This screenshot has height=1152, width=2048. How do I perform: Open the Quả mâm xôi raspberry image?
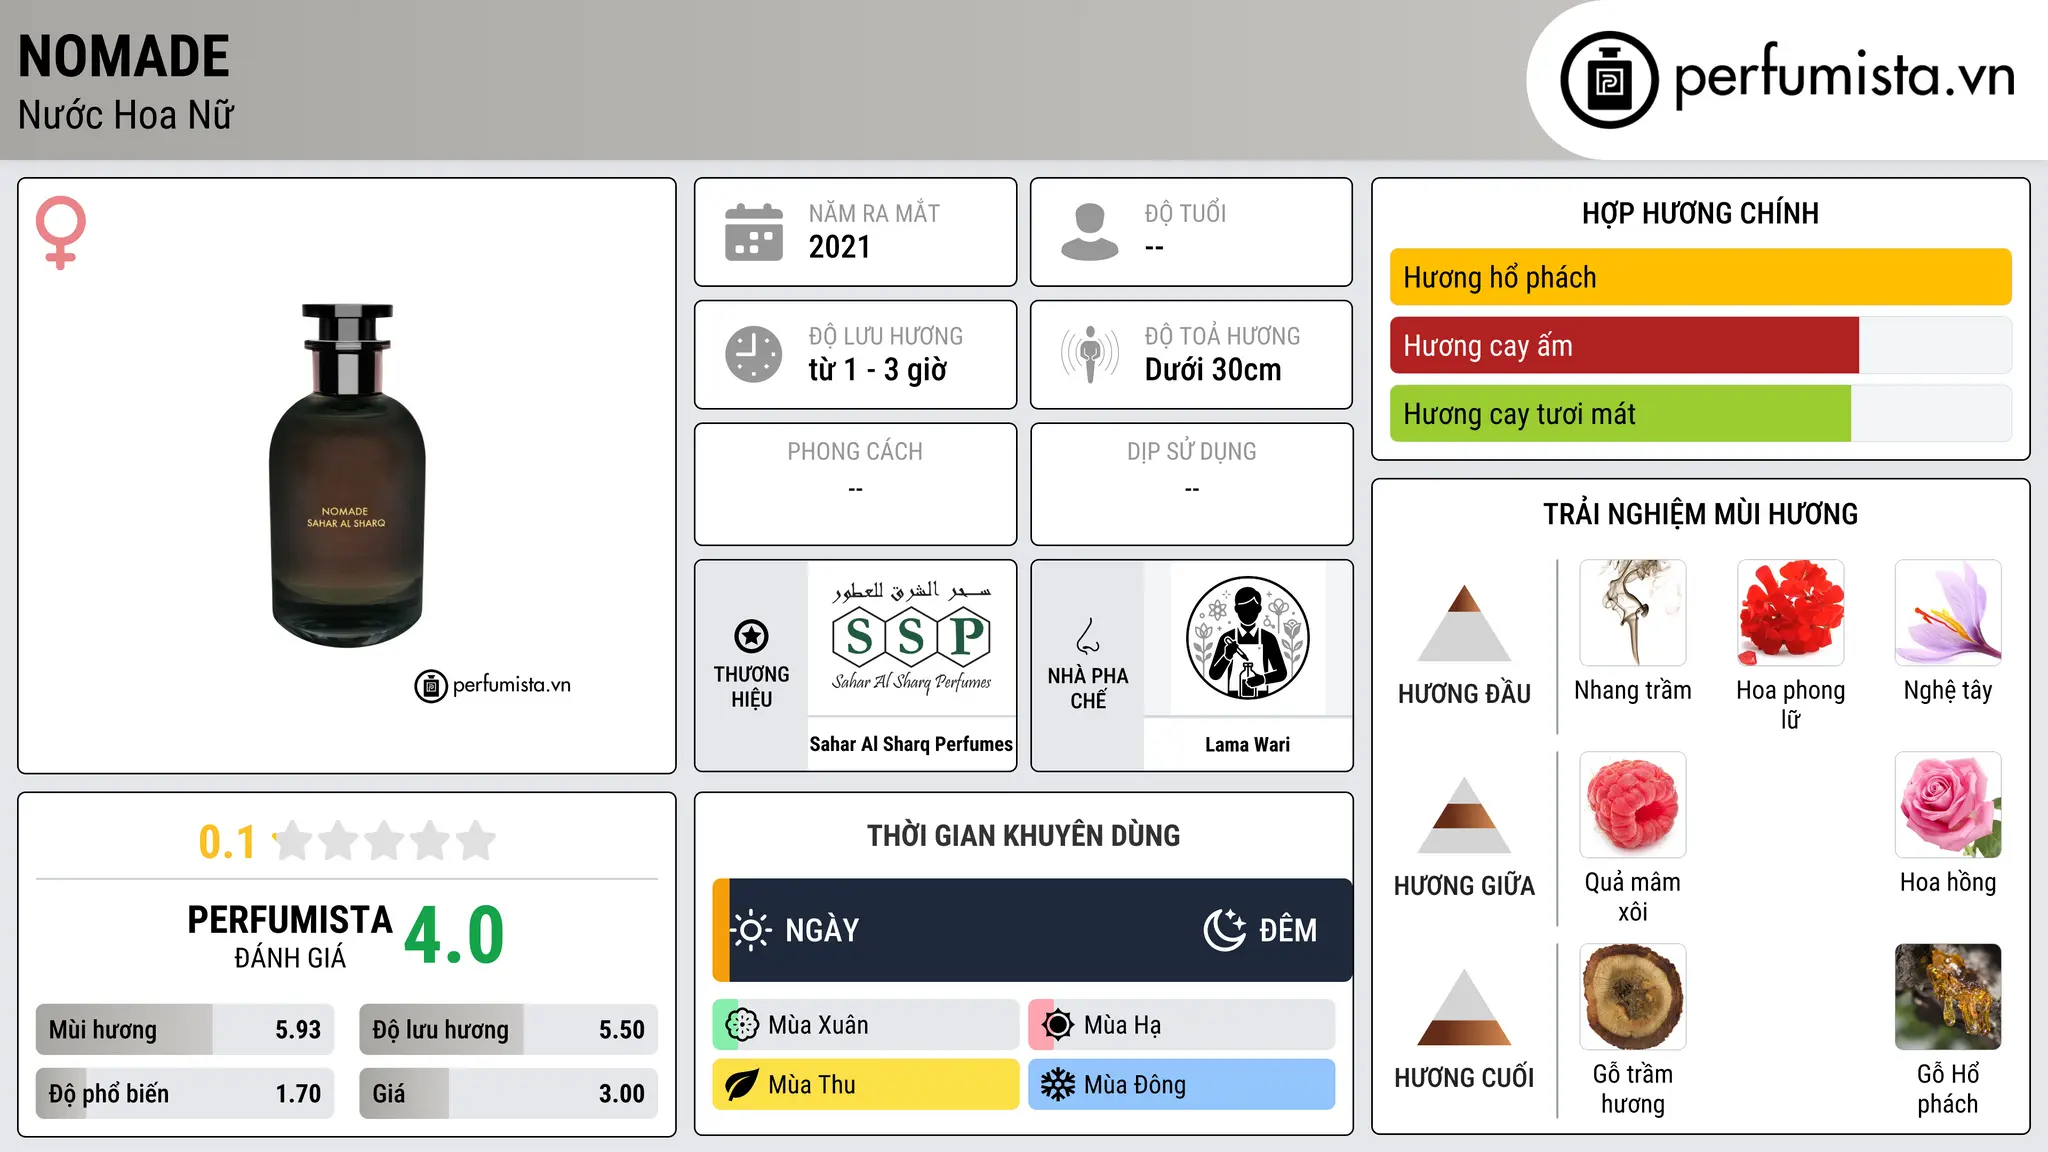pos(1633,805)
